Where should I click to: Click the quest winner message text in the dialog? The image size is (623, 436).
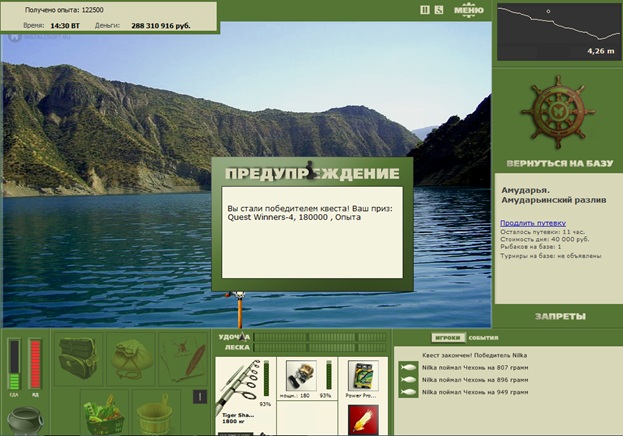click(x=310, y=213)
